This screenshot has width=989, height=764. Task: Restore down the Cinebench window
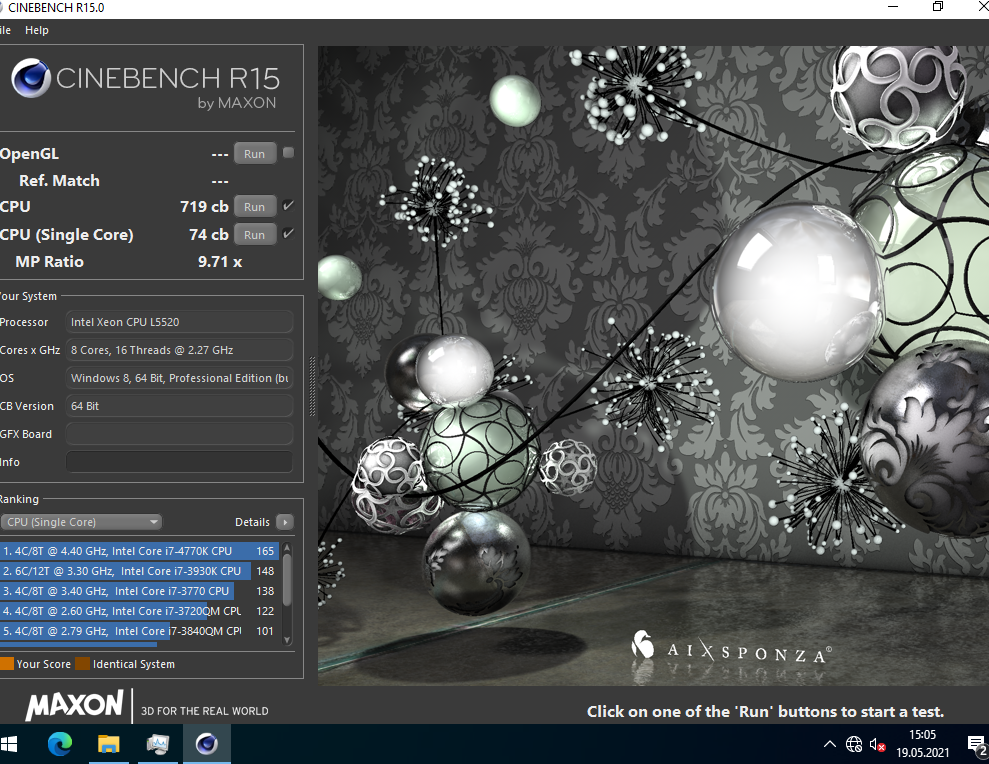[x=938, y=7]
